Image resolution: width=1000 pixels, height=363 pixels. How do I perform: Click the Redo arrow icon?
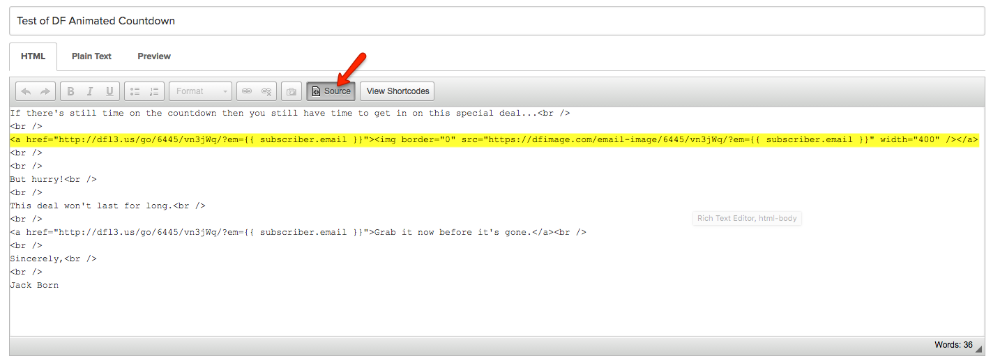tap(45, 91)
